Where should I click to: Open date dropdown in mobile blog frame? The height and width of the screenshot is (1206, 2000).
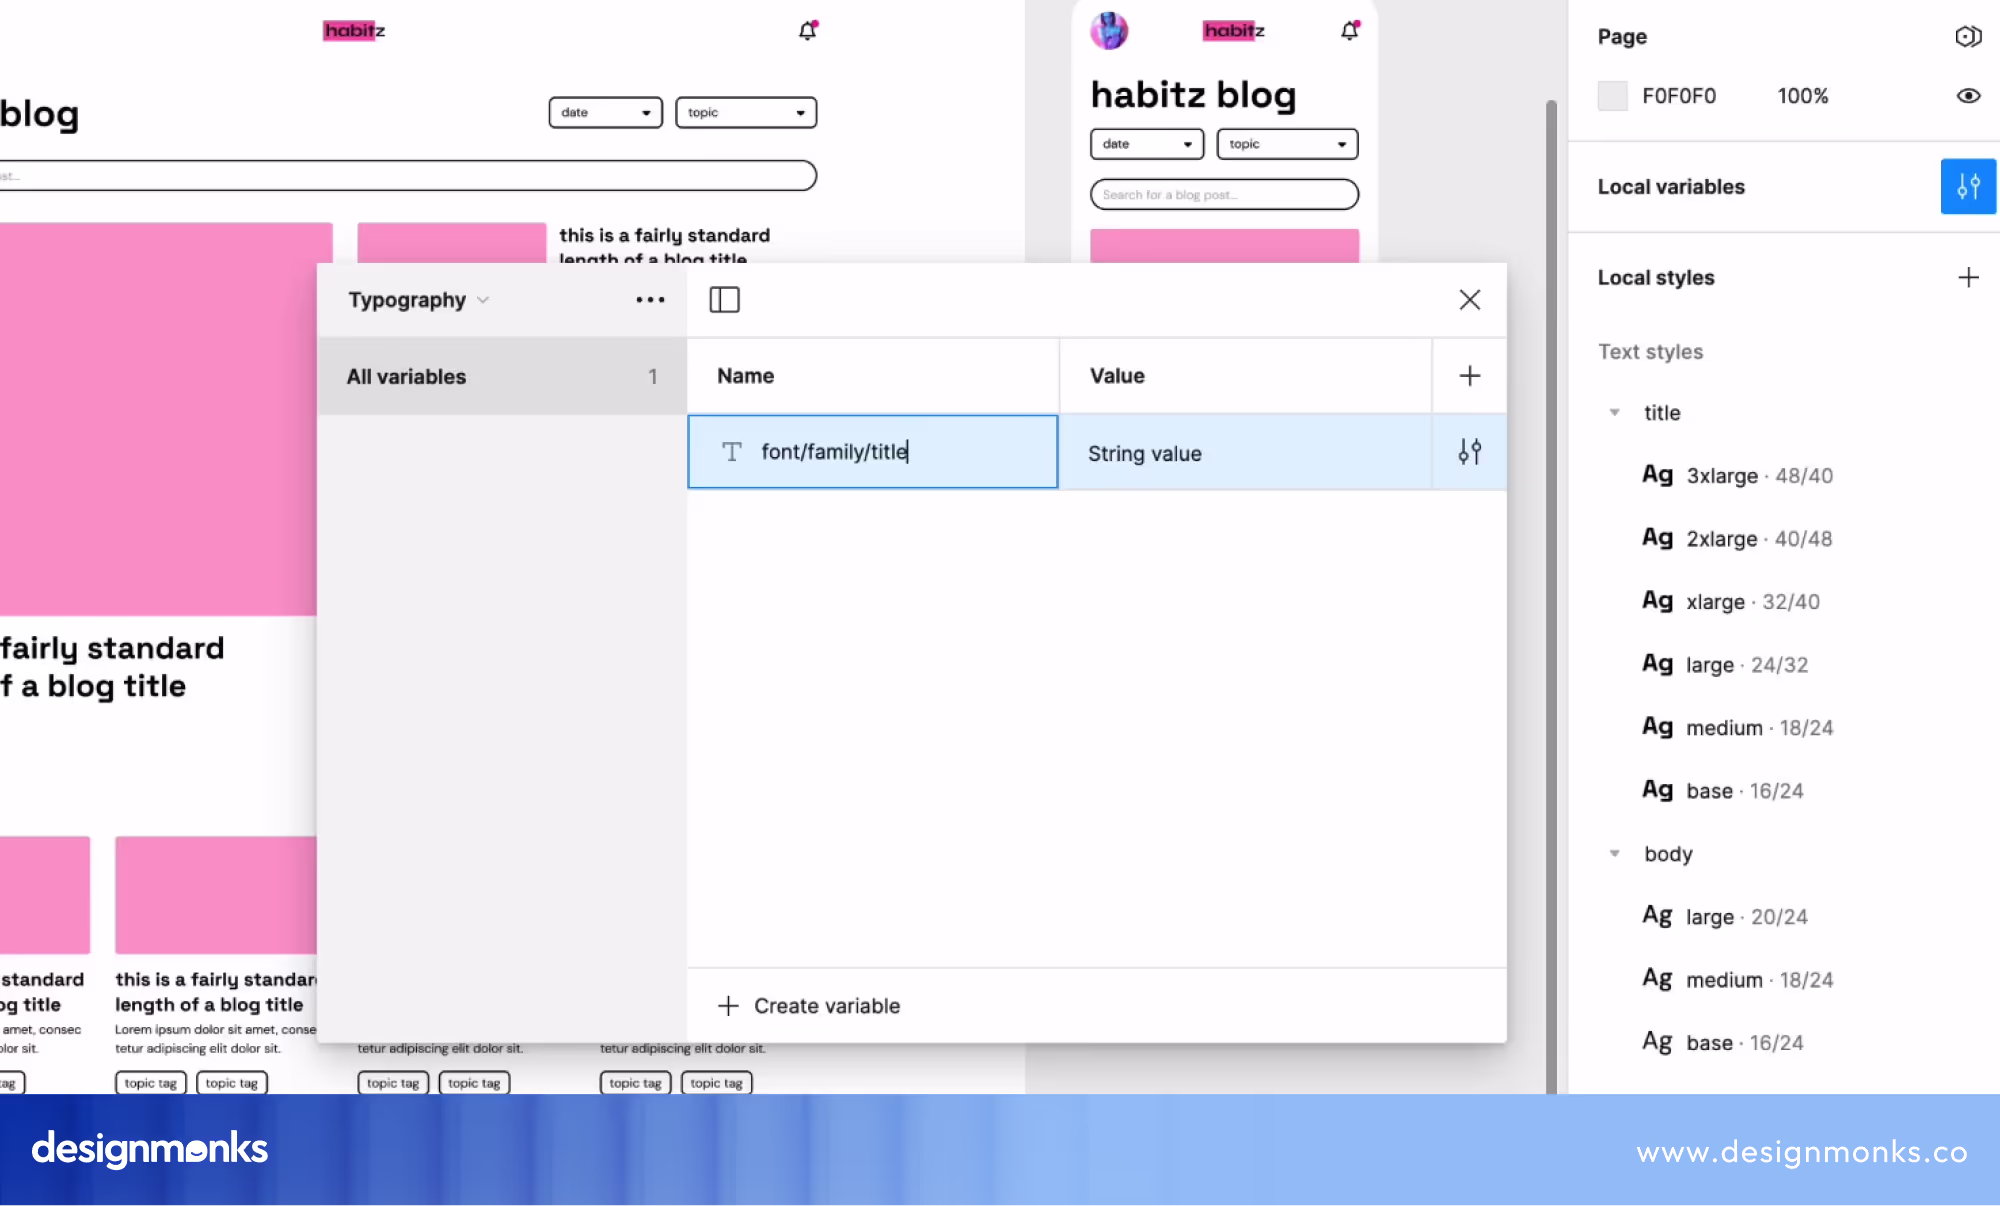[1147, 144]
